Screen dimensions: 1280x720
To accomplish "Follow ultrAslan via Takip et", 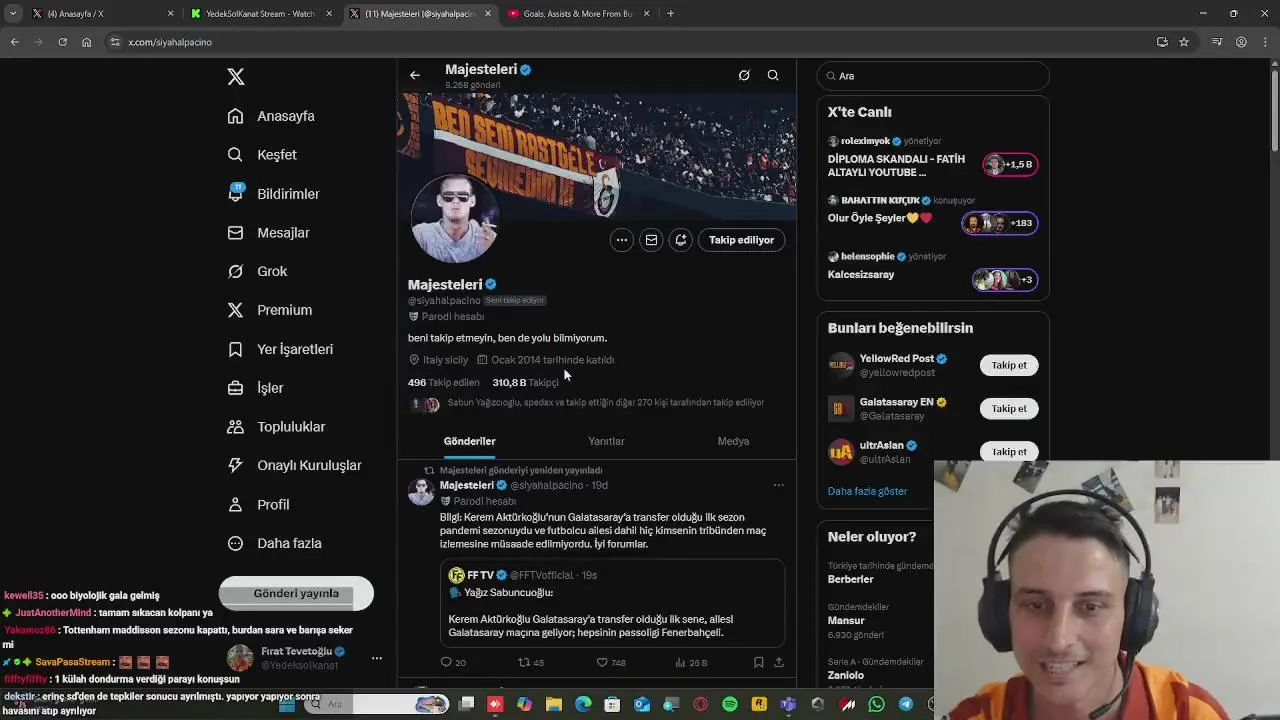I will 1009,451.
